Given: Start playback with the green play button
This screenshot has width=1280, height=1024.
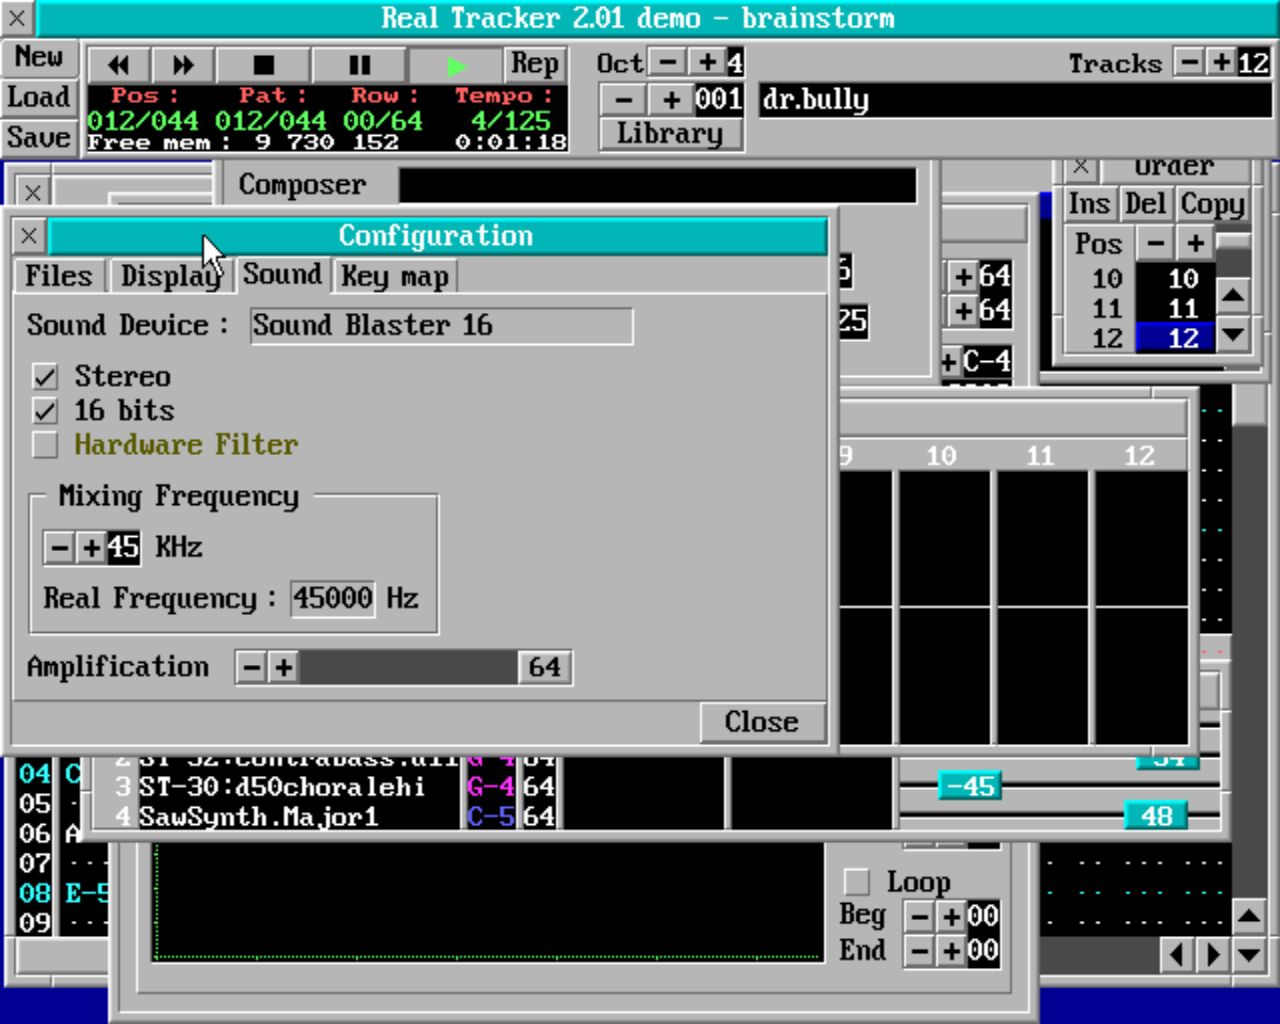Looking at the screenshot, I should pyautogui.click(x=456, y=65).
